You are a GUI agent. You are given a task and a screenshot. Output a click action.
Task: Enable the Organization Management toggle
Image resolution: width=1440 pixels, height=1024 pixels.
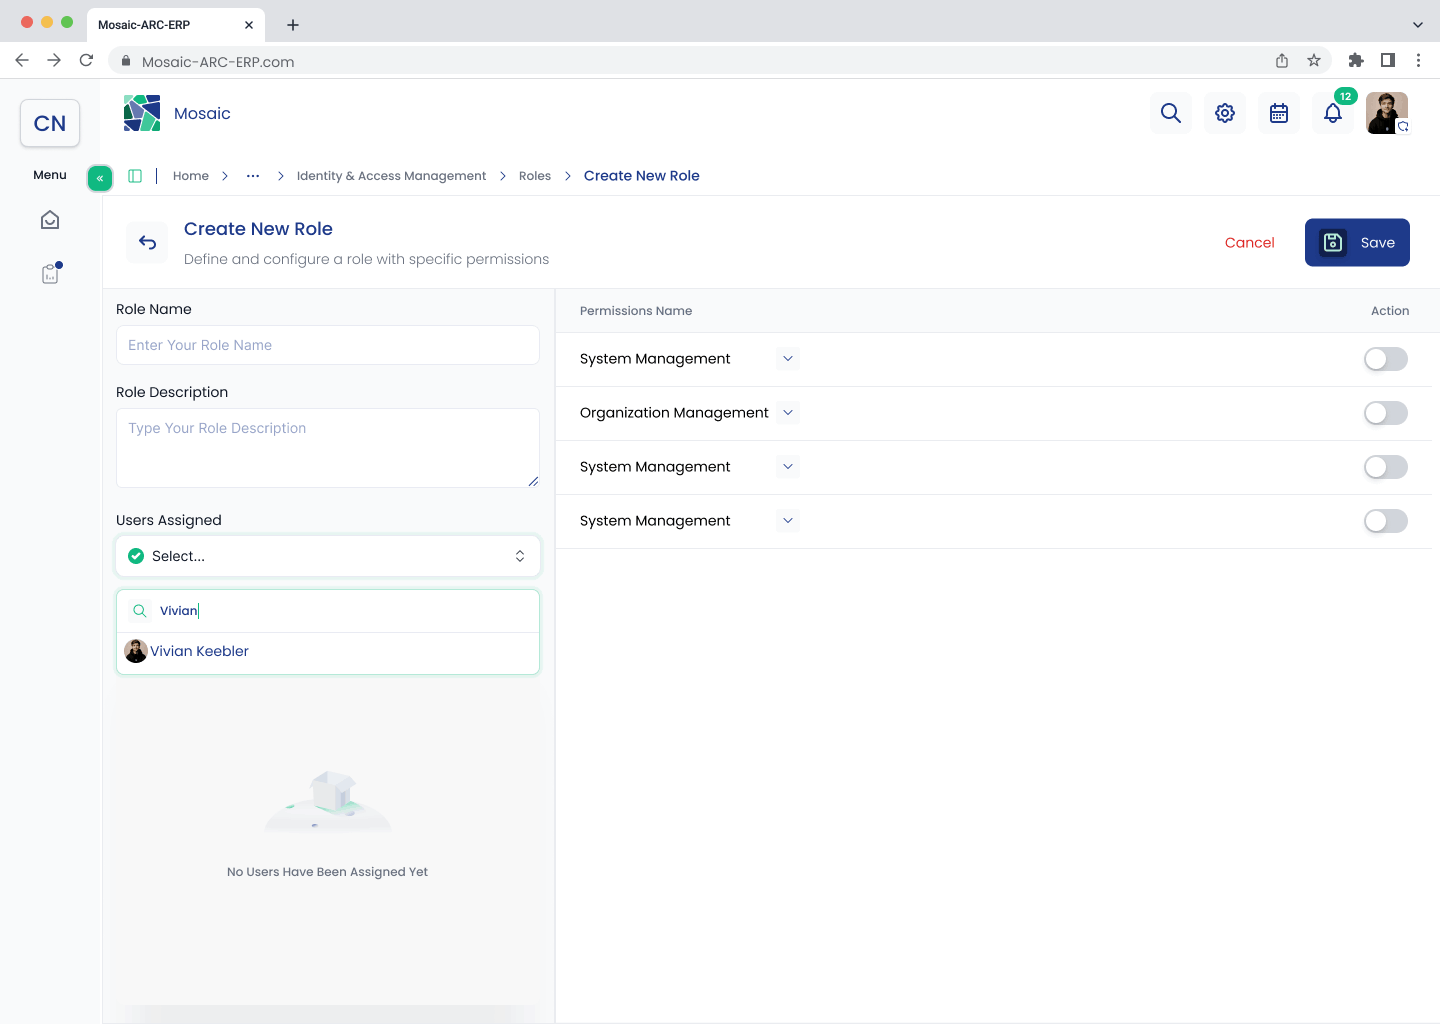coord(1386,413)
